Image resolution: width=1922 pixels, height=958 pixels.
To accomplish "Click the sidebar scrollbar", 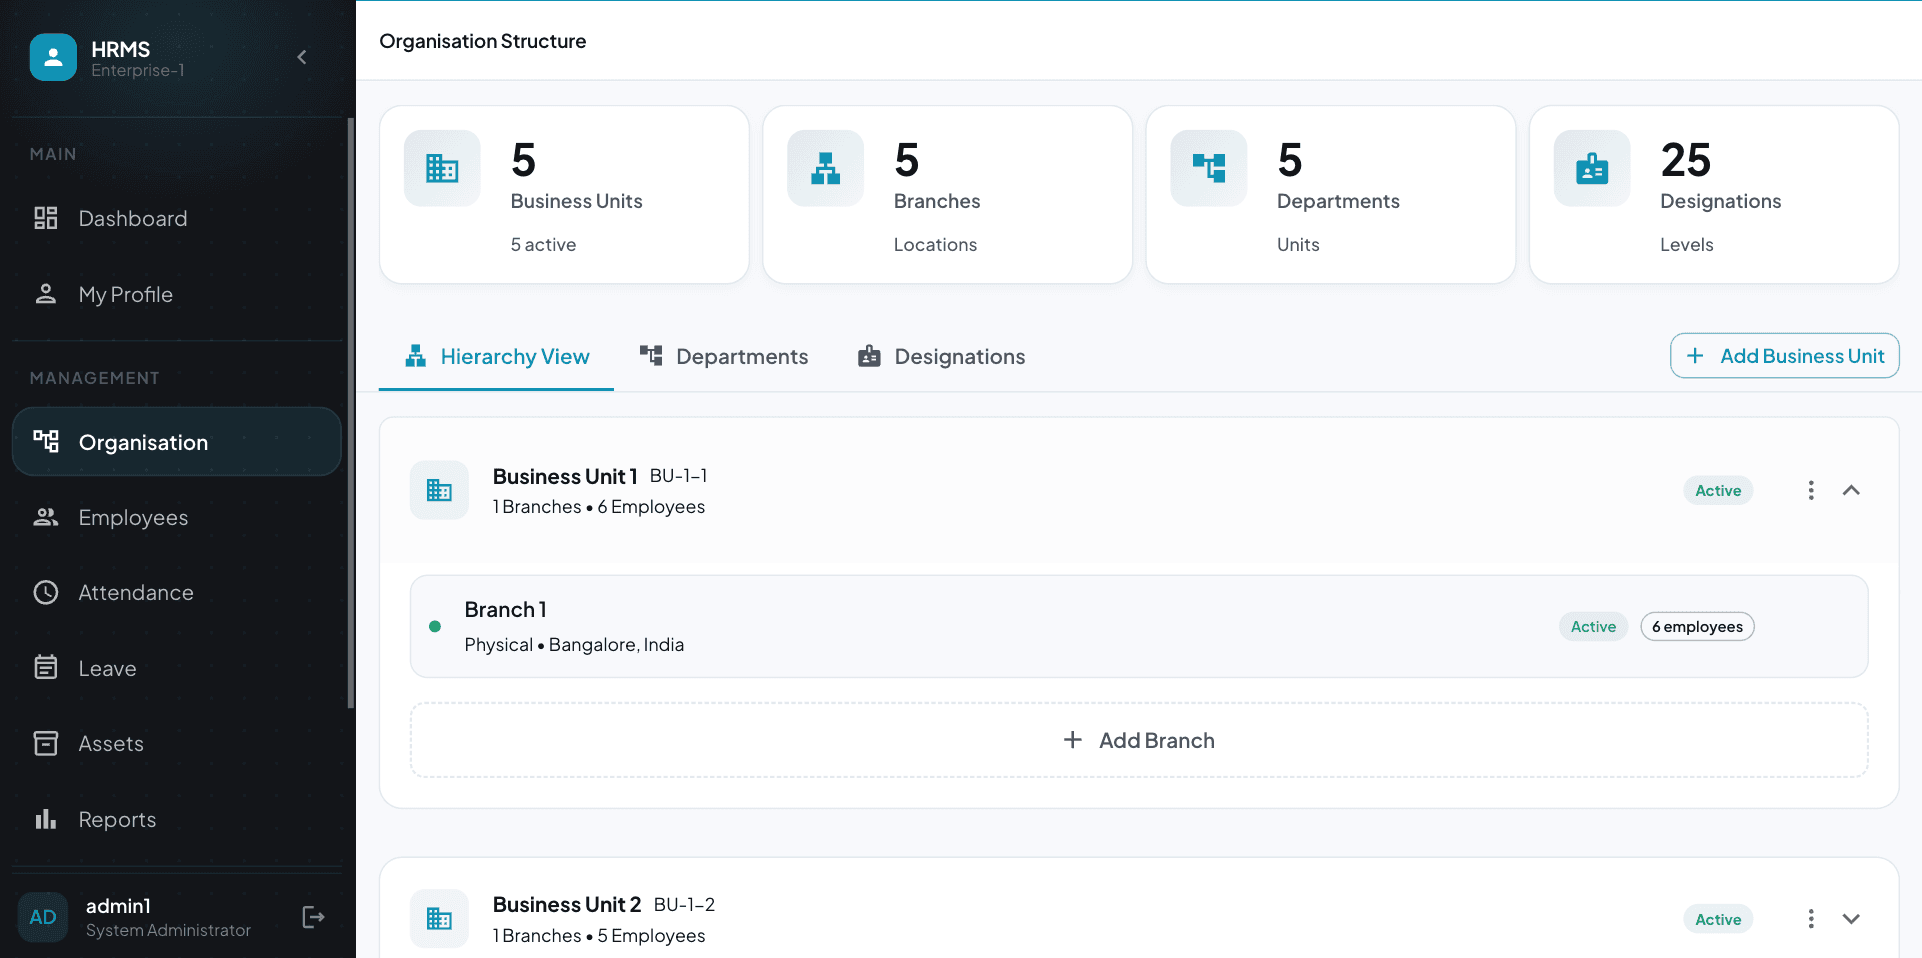I will coord(350,413).
